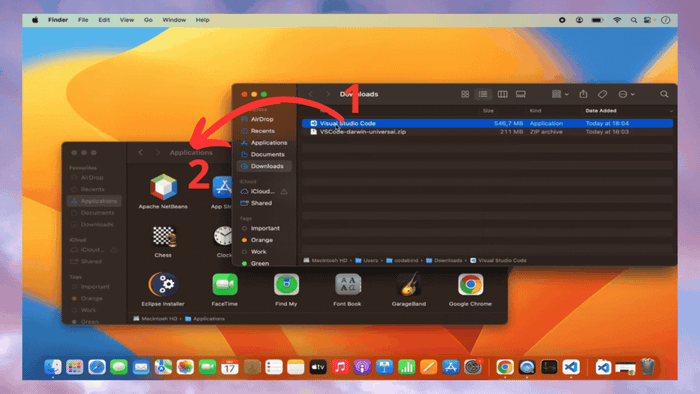Sort Downloads list by Date Added column
The image size is (700, 394).
tap(600, 111)
